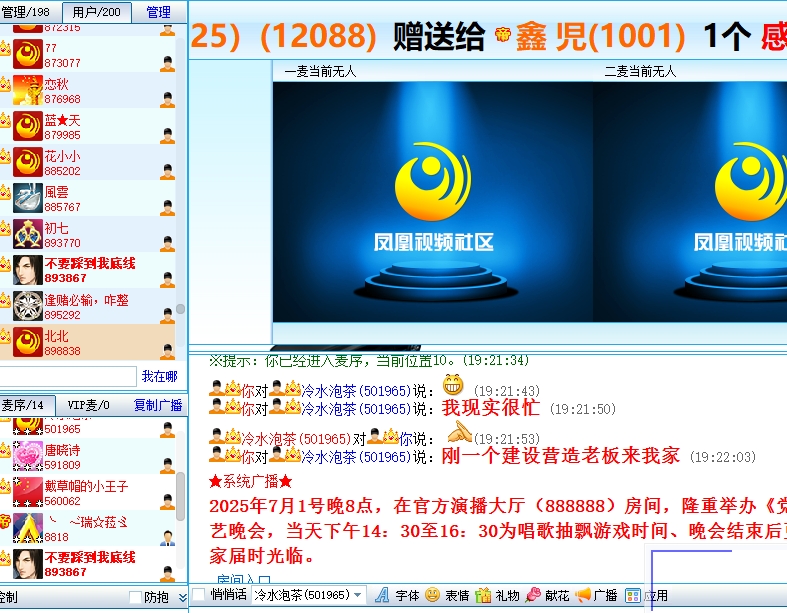The width and height of the screenshot is (787, 613).
Task: Click the 二麦 video stage
Action: (x=690, y=202)
